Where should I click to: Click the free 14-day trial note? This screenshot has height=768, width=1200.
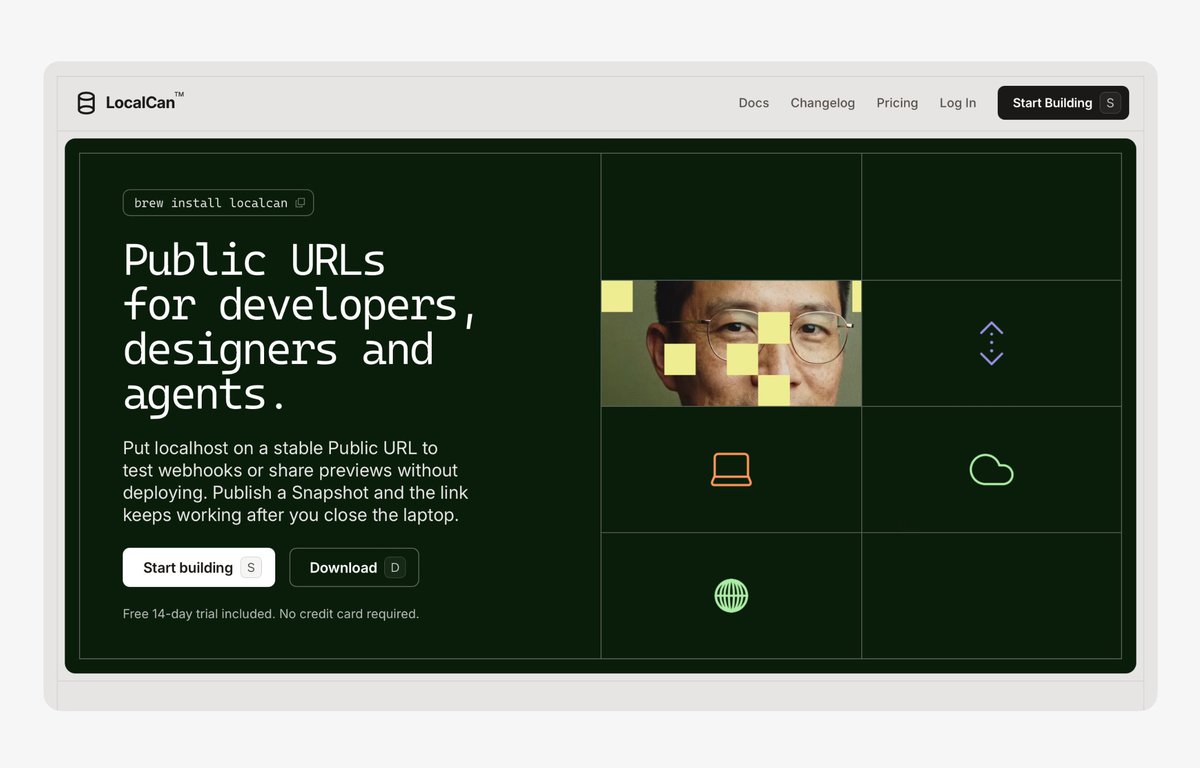(x=271, y=614)
